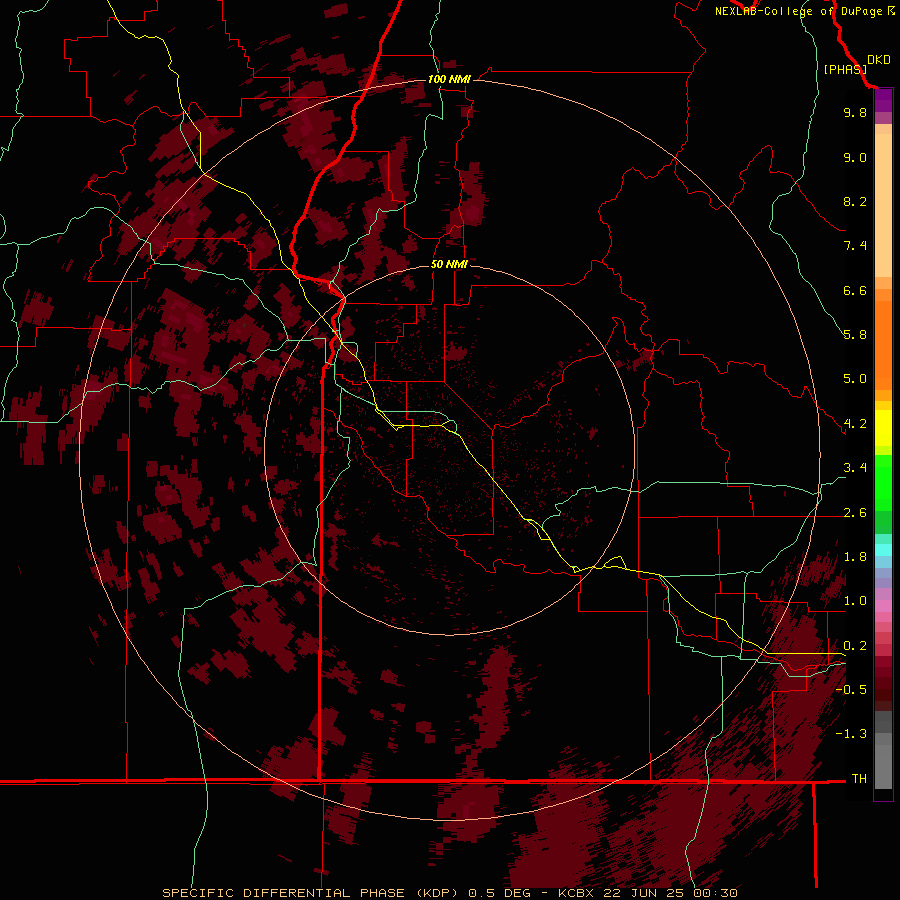This screenshot has height=900, width=900.
Task: Click the [PHAS] legend header
Action: click(x=845, y=69)
